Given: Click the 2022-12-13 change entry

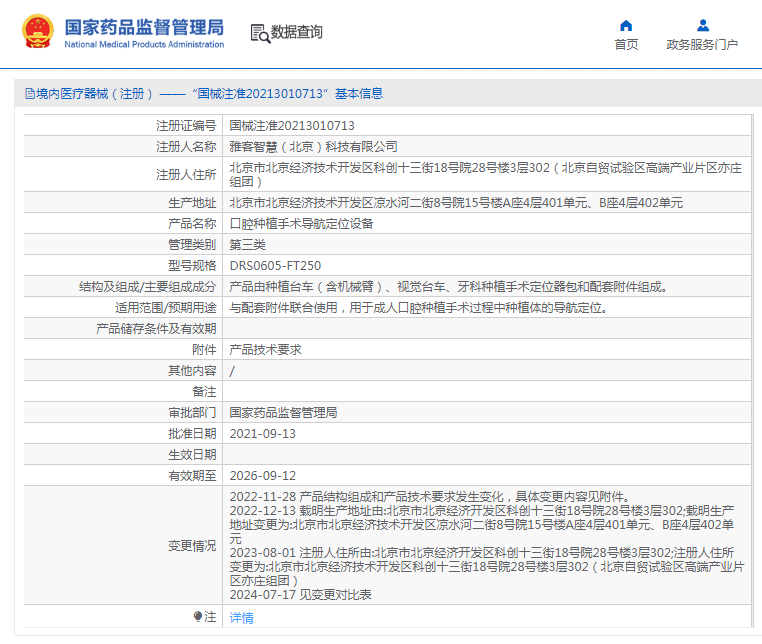Looking at the screenshot, I should [482, 525].
